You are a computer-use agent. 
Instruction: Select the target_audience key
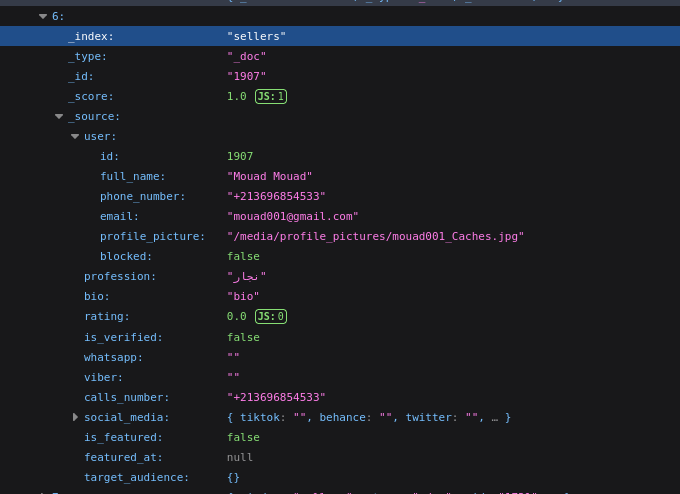[x=137, y=477]
